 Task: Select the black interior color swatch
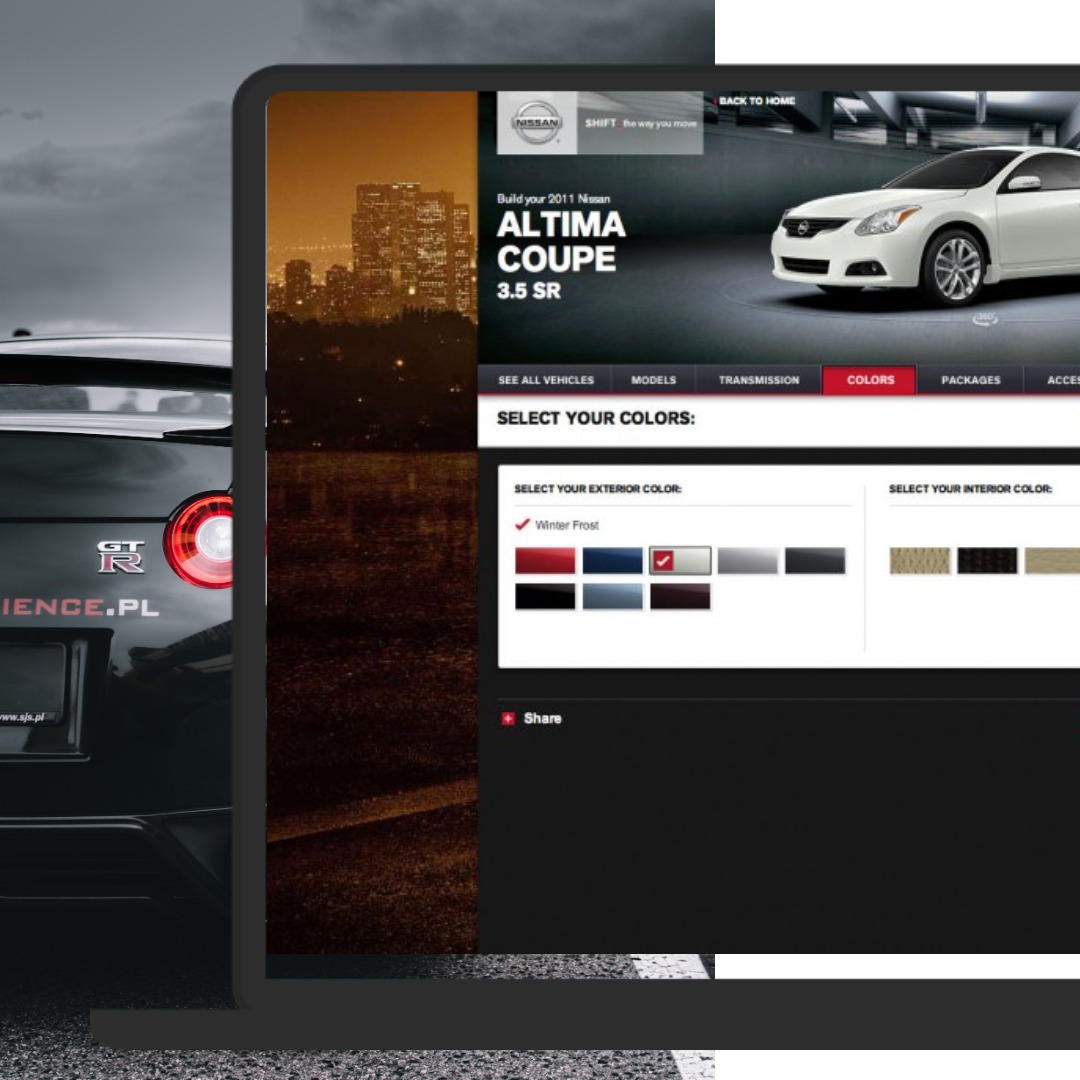point(987,561)
